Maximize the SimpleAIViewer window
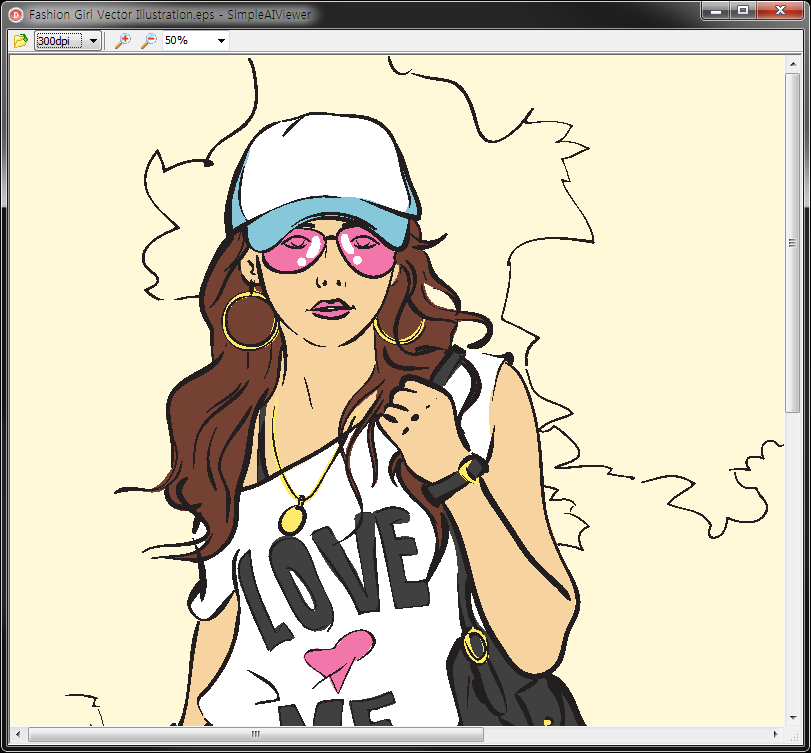The image size is (811, 753). 743,11
